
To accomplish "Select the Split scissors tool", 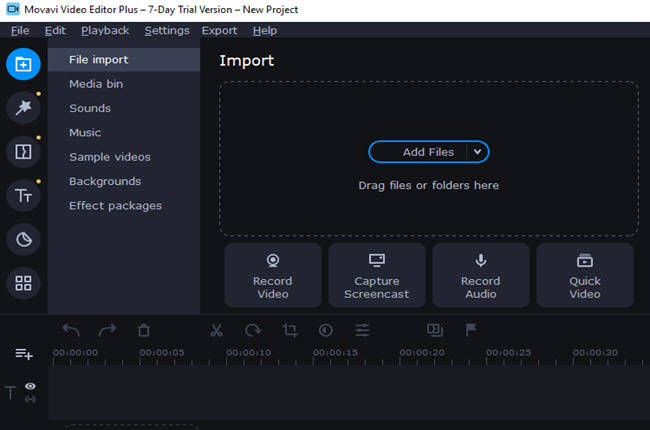I will (216, 330).
